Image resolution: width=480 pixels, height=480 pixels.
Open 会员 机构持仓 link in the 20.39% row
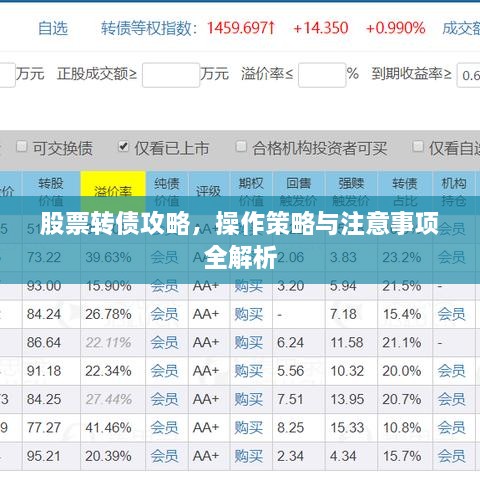[x=451, y=456]
